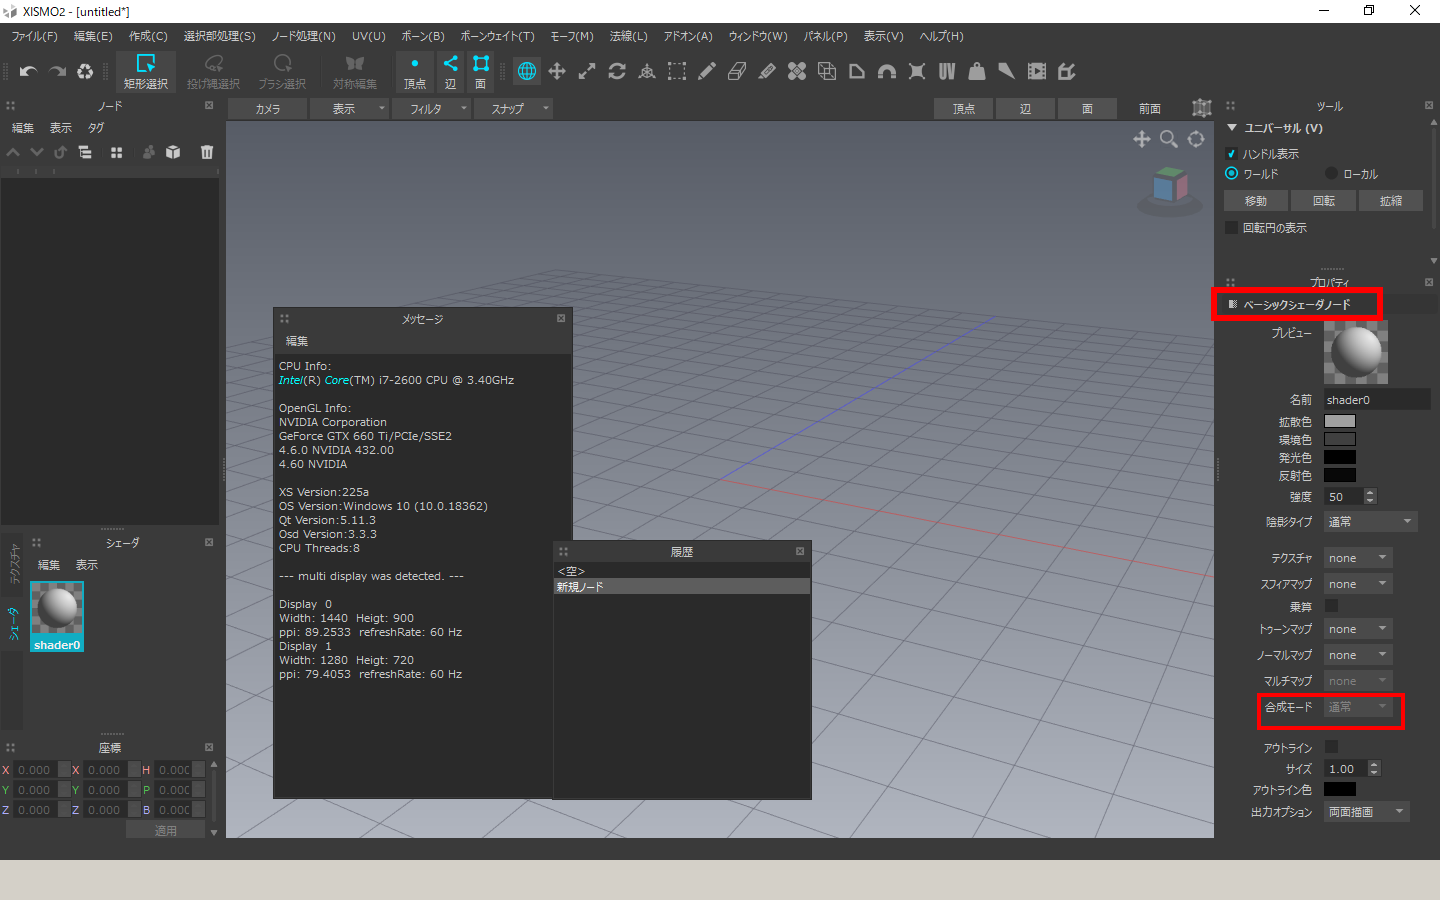The width and height of the screenshot is (1440, 900).
Task: Click the 移動 button in tool panel
Action: point(1256,201)
